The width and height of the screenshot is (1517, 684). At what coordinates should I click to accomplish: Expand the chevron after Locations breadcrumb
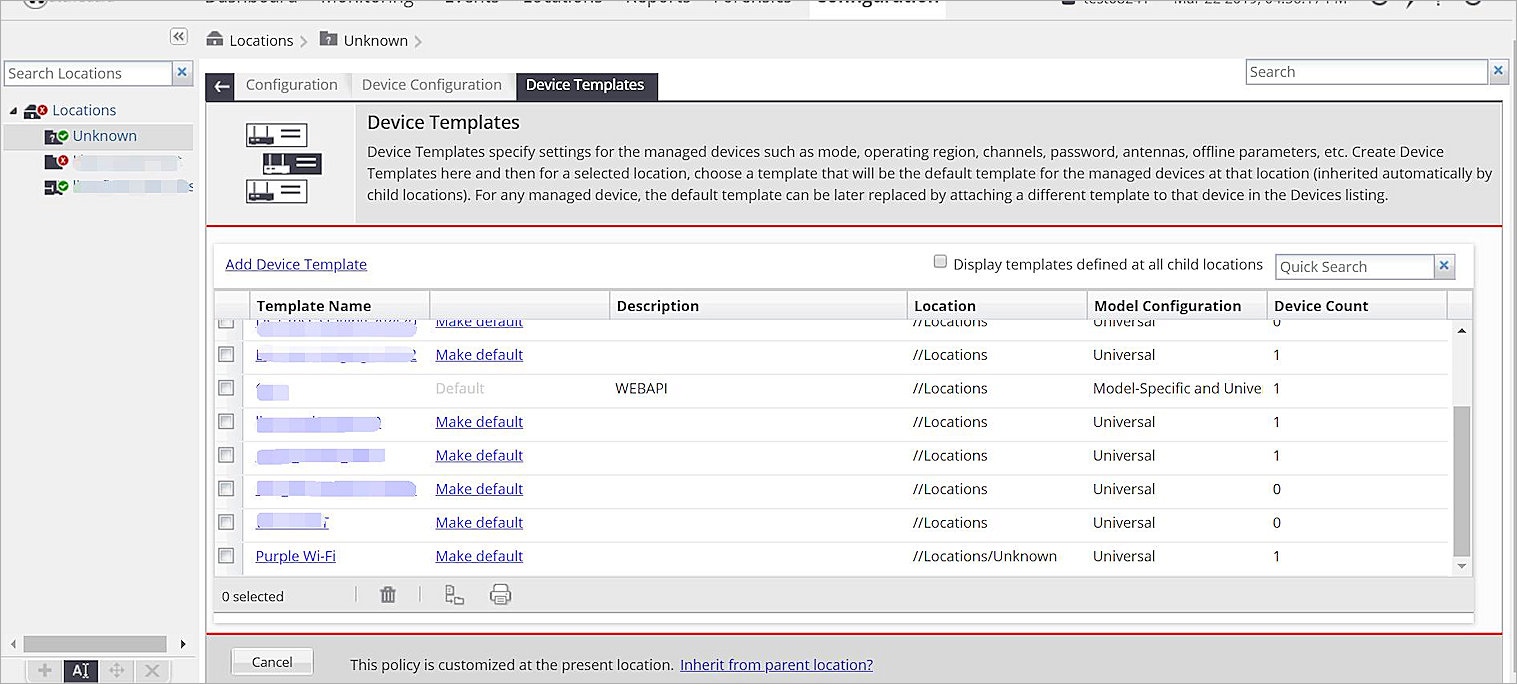click(x=303, y=41)
